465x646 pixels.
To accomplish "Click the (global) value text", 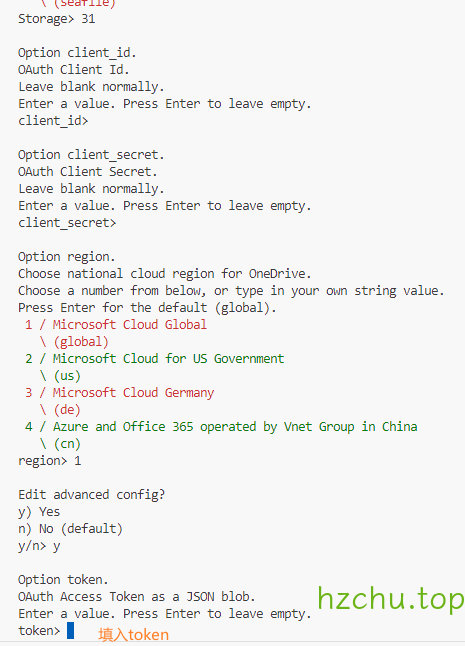I will click(81, 342).
